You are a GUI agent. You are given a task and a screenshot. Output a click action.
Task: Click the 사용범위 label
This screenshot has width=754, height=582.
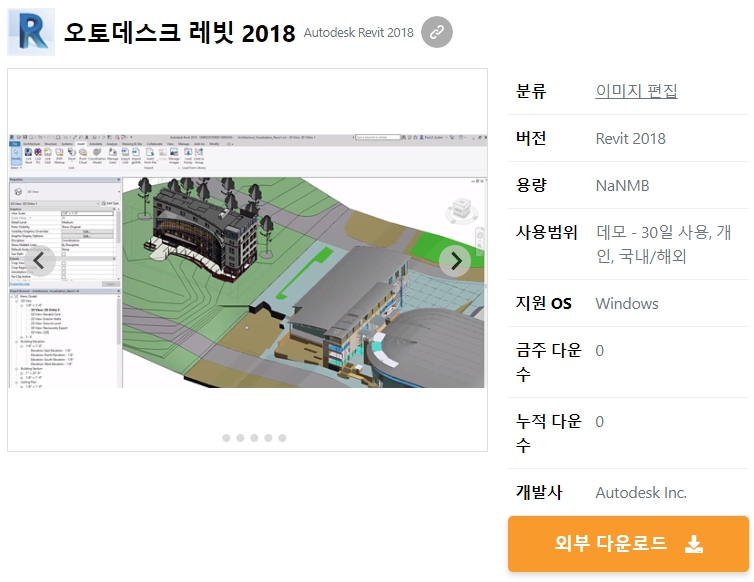pyautogui.click(x=547, y=232)
